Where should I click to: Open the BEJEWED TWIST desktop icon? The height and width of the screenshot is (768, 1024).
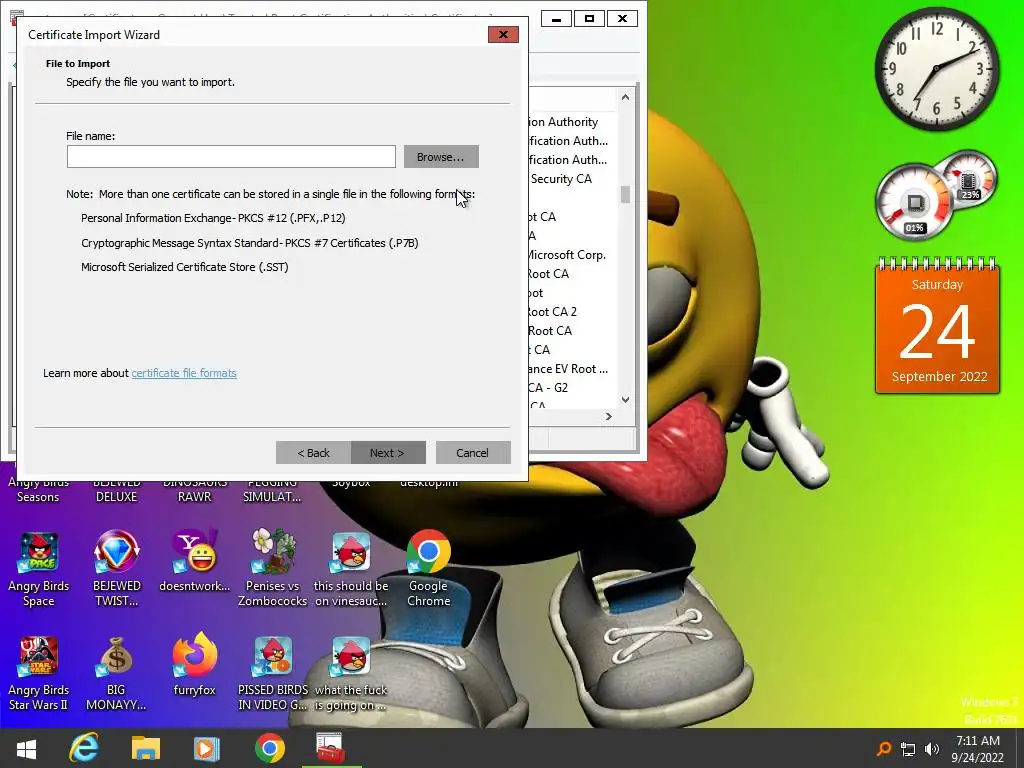pyautogui.click(x=116, y=569)
